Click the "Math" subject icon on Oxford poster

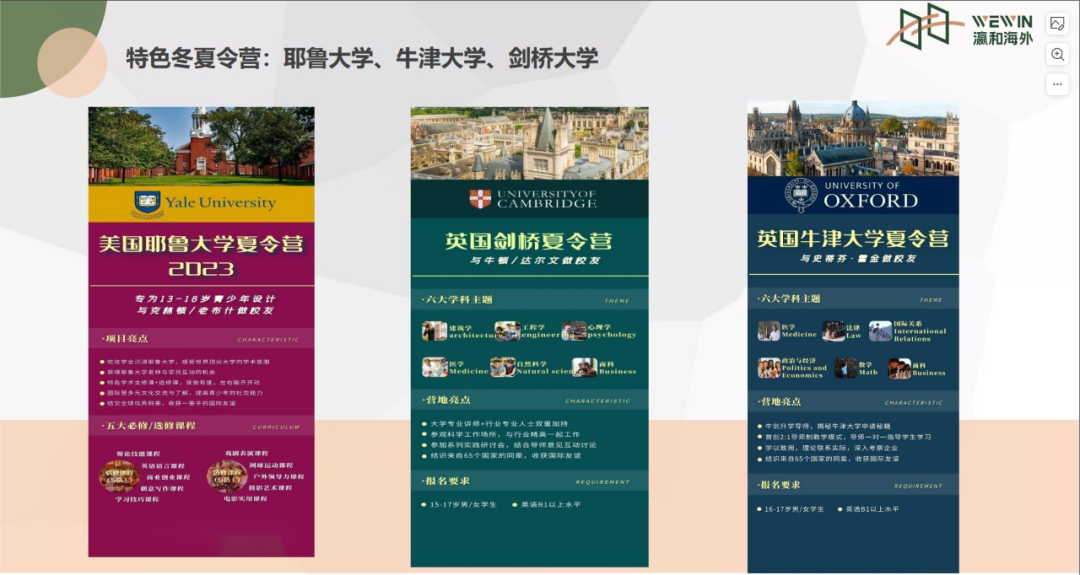point(845,368)
